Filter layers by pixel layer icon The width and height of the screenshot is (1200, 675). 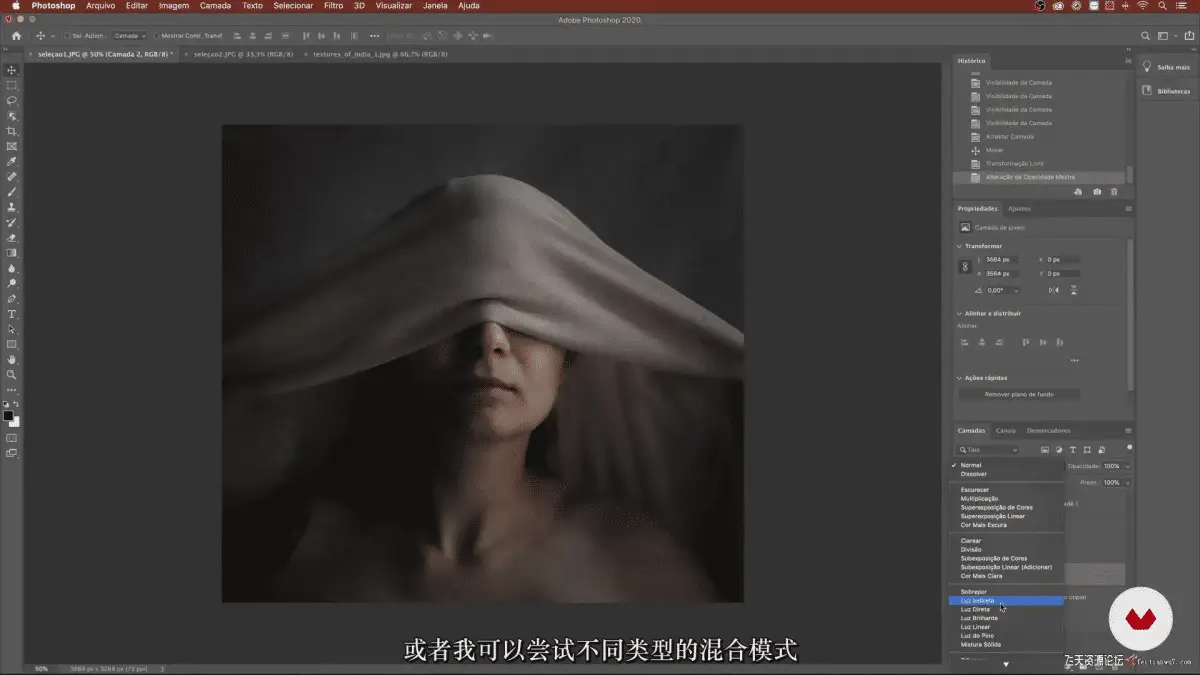(1044, 450)
